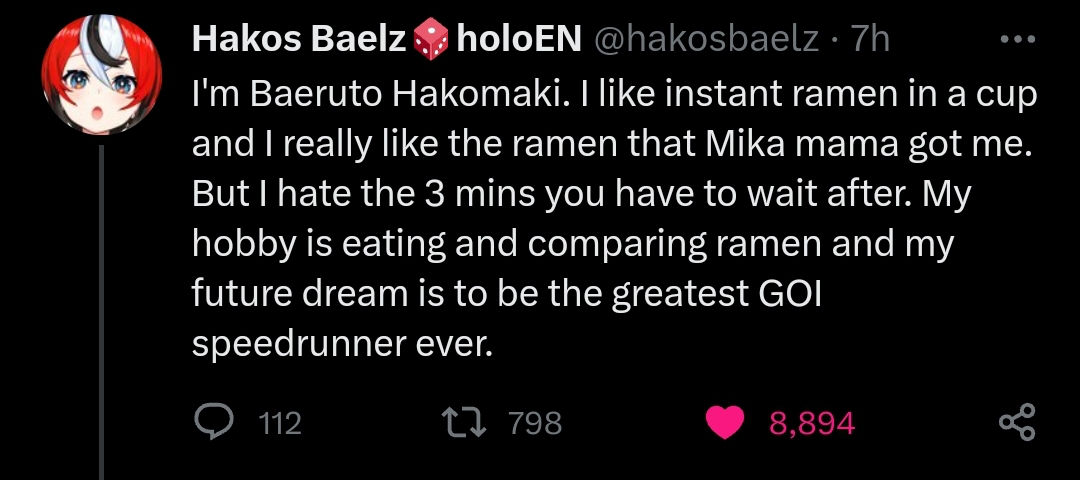Screen dimensions: 1080x480
Task: View likes via the 8,894 count
Action: [x=812, y=424]
